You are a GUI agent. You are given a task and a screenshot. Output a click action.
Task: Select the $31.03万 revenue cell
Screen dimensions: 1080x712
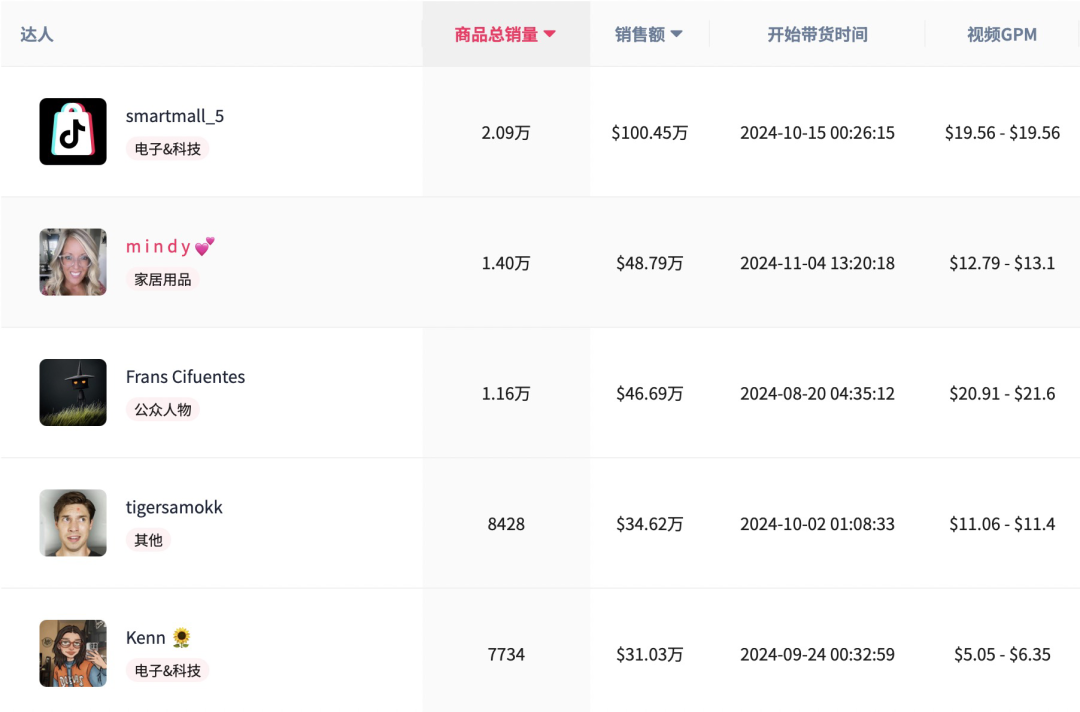point(650,654)
